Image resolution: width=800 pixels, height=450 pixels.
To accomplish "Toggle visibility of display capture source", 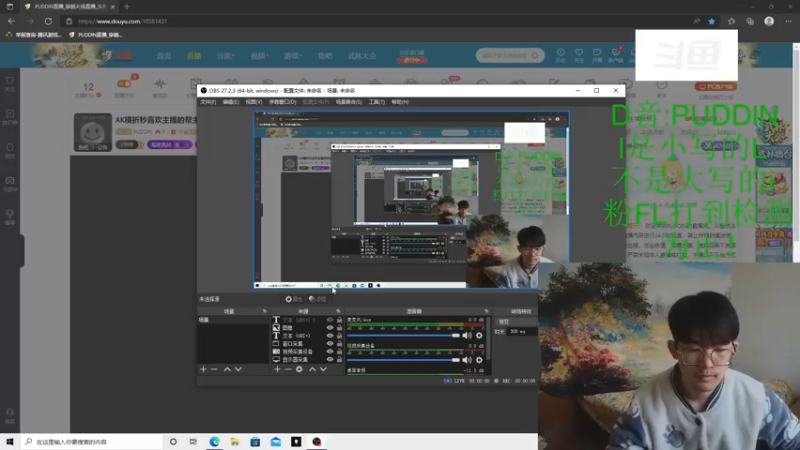I will (x=330, y=359).
